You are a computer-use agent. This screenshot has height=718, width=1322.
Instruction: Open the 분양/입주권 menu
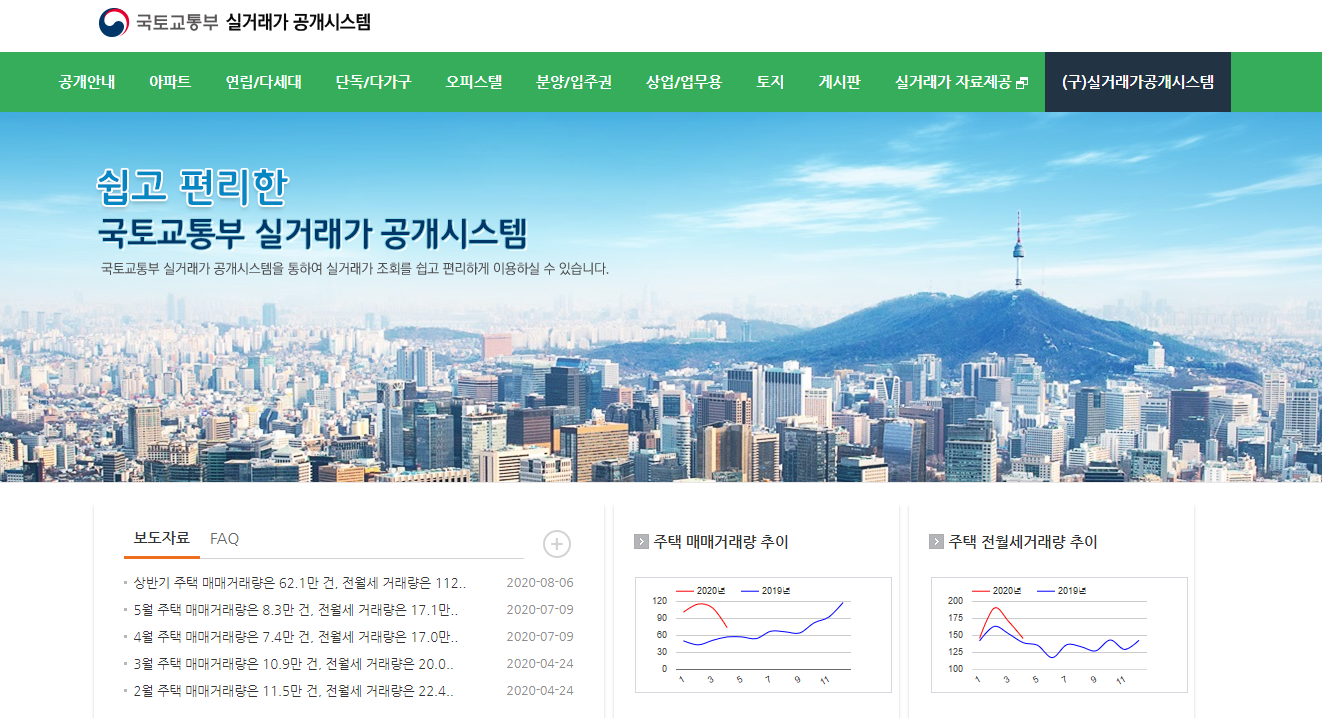(573, 82)
